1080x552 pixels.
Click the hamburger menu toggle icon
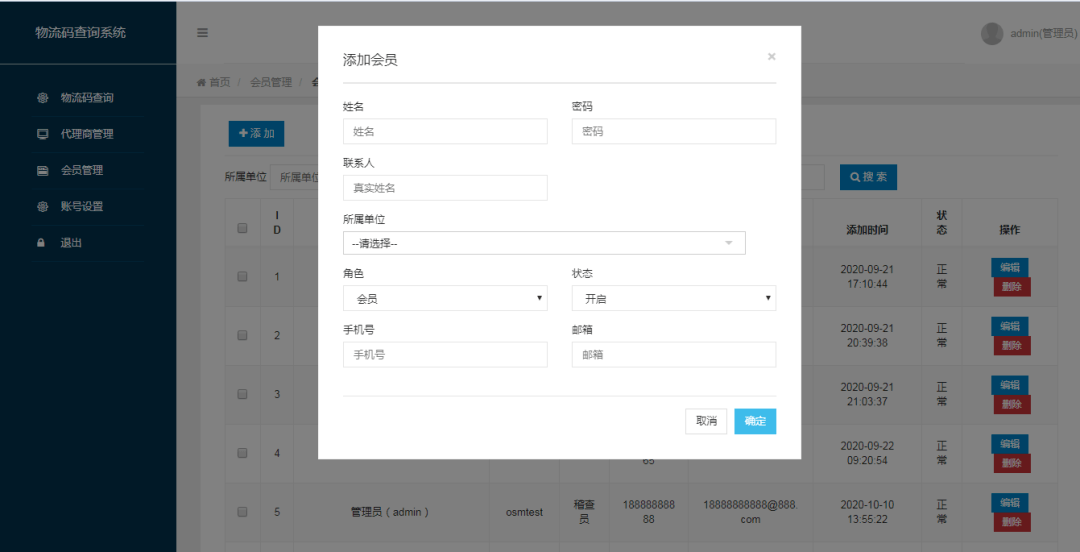coord(202,33)
